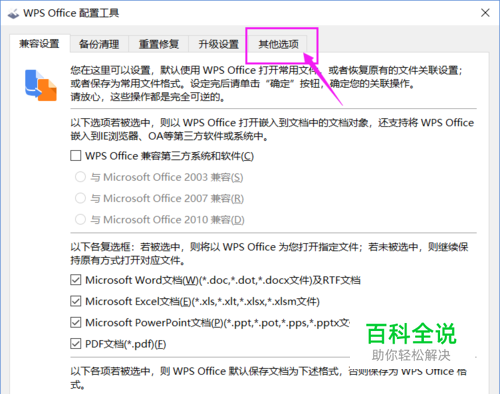Uncheck Microsoft Word文档 association checkbox
Image resolution: width=500 pixels, height=394 pixels.
pyautogui.click(x=76, y=280)
